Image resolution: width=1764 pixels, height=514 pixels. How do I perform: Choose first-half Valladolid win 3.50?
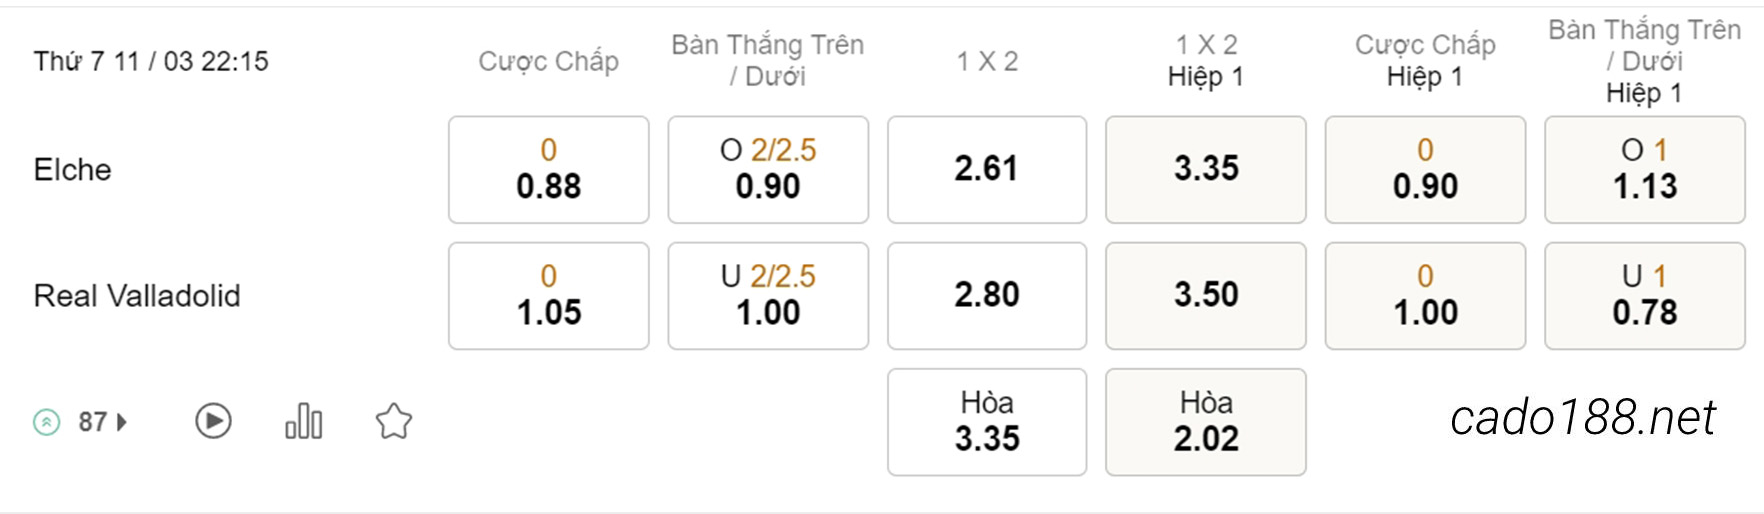1206,295
